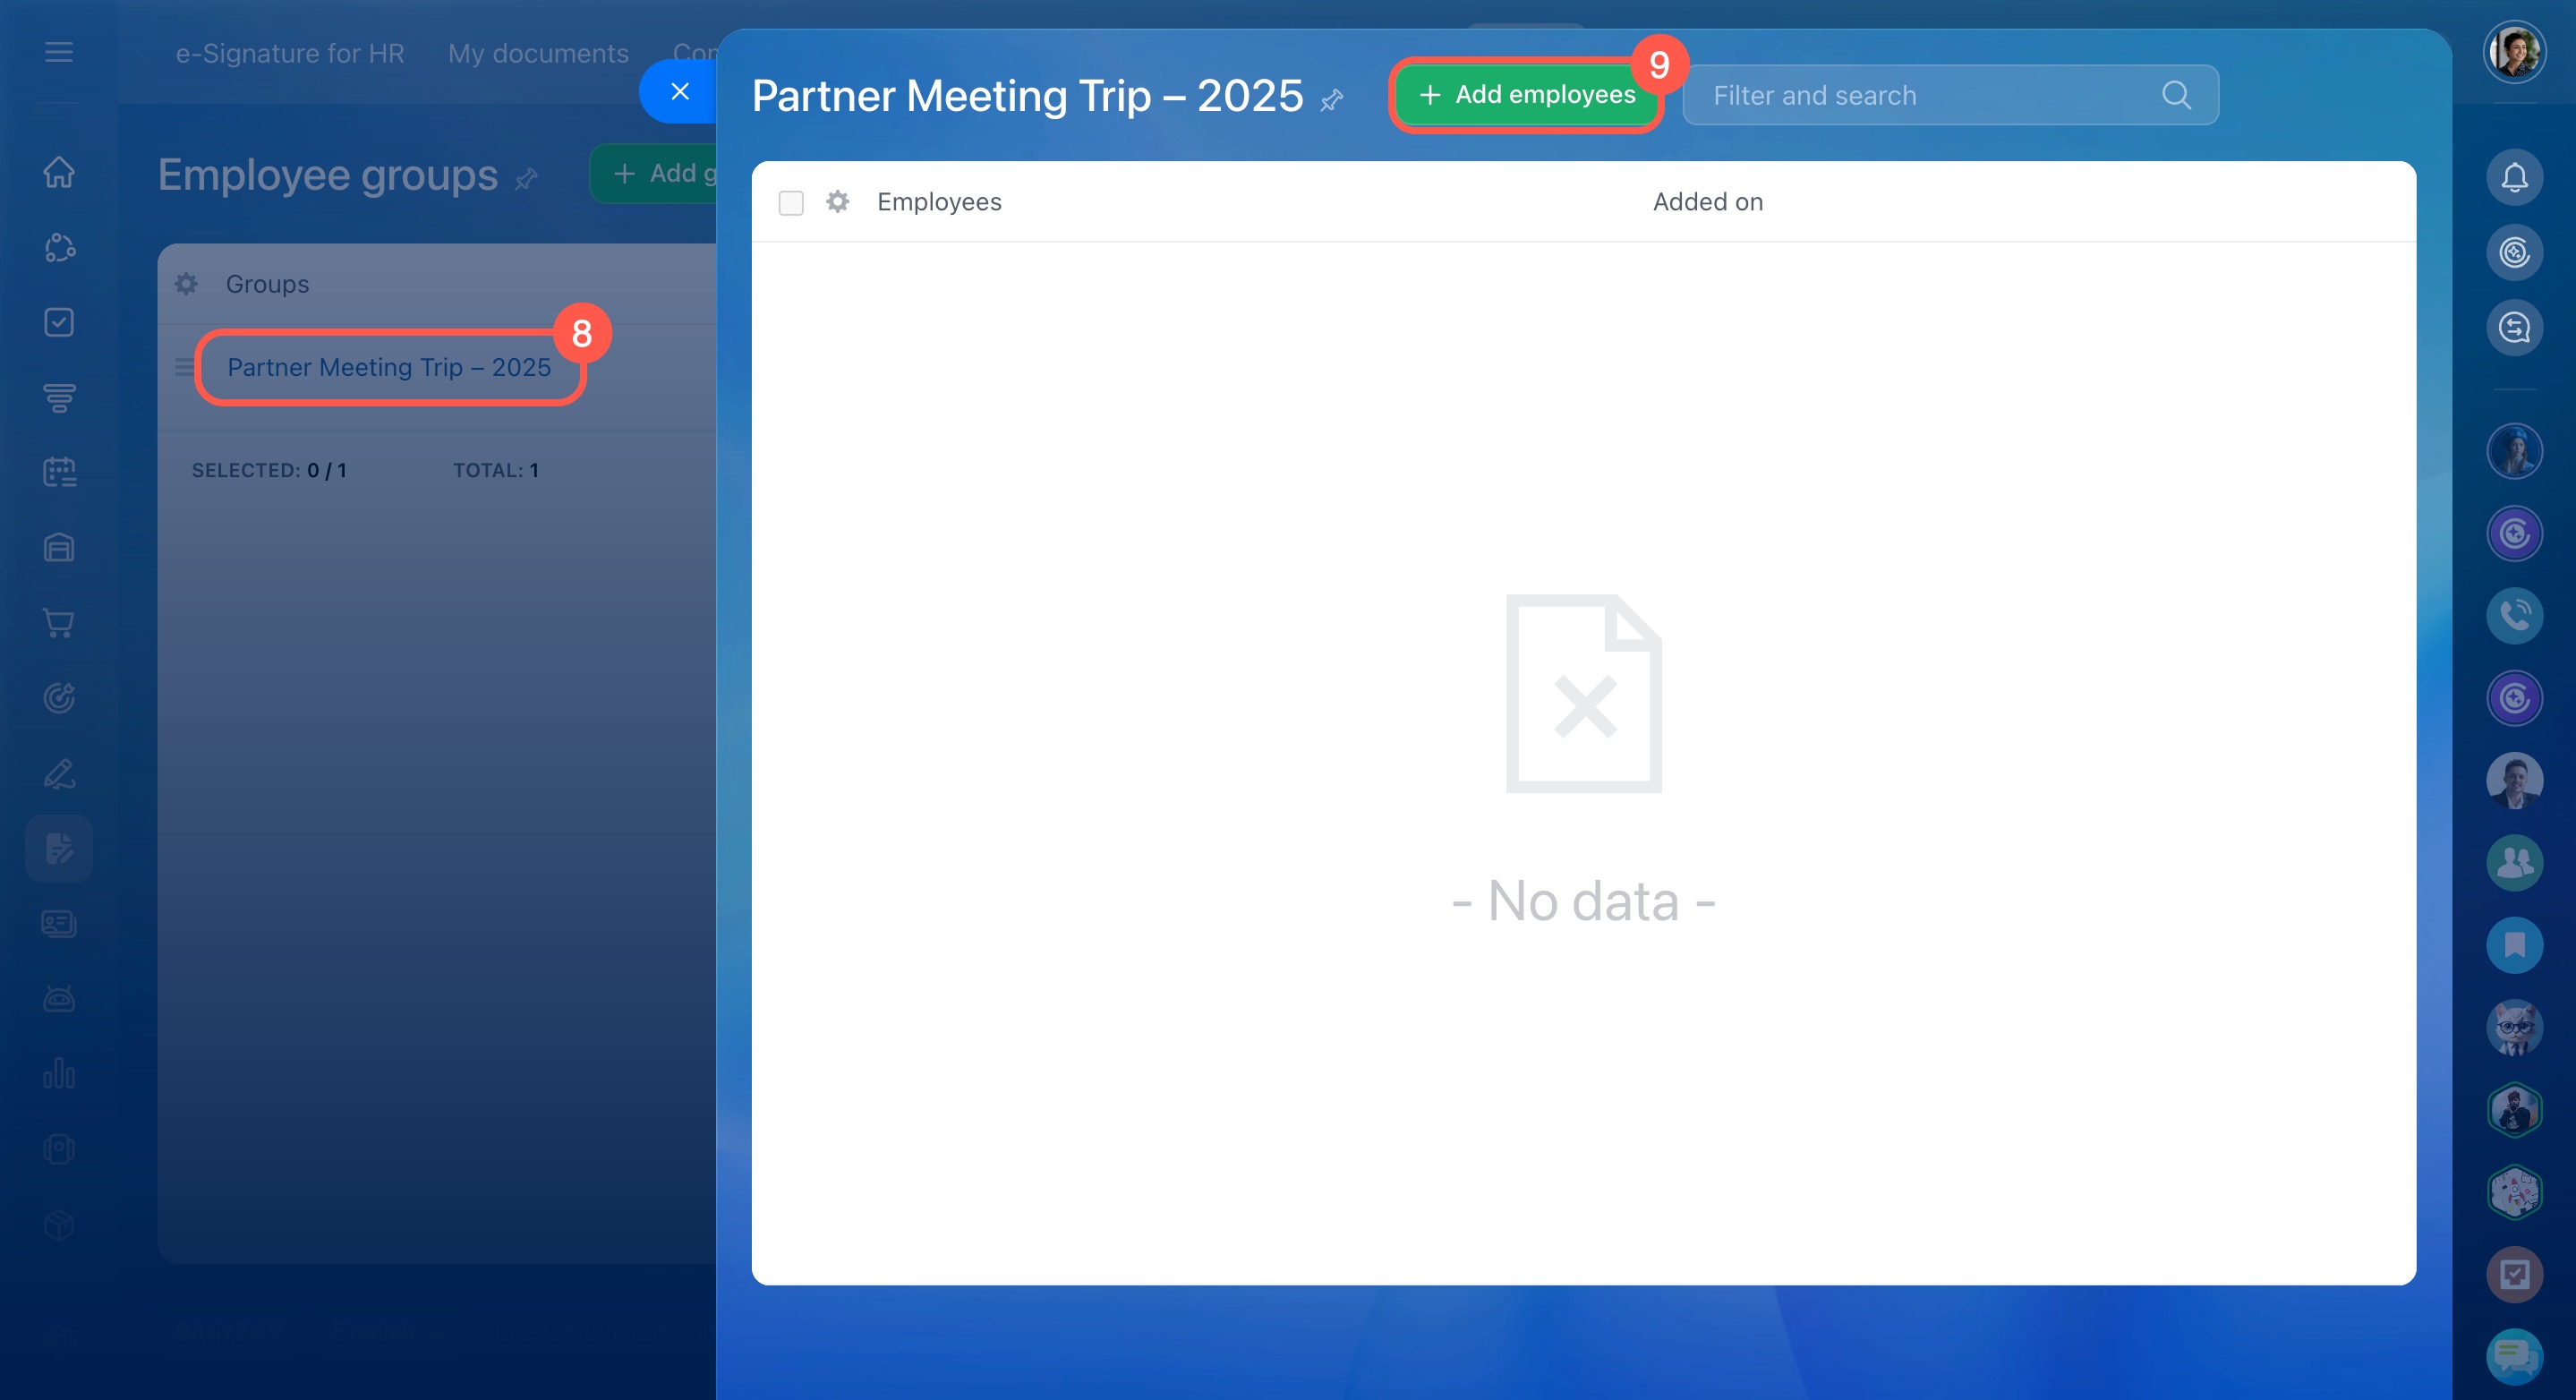This screenshot has height=1400, width=2576.
Task: Click the Add group button
Action: pos(654,173)
